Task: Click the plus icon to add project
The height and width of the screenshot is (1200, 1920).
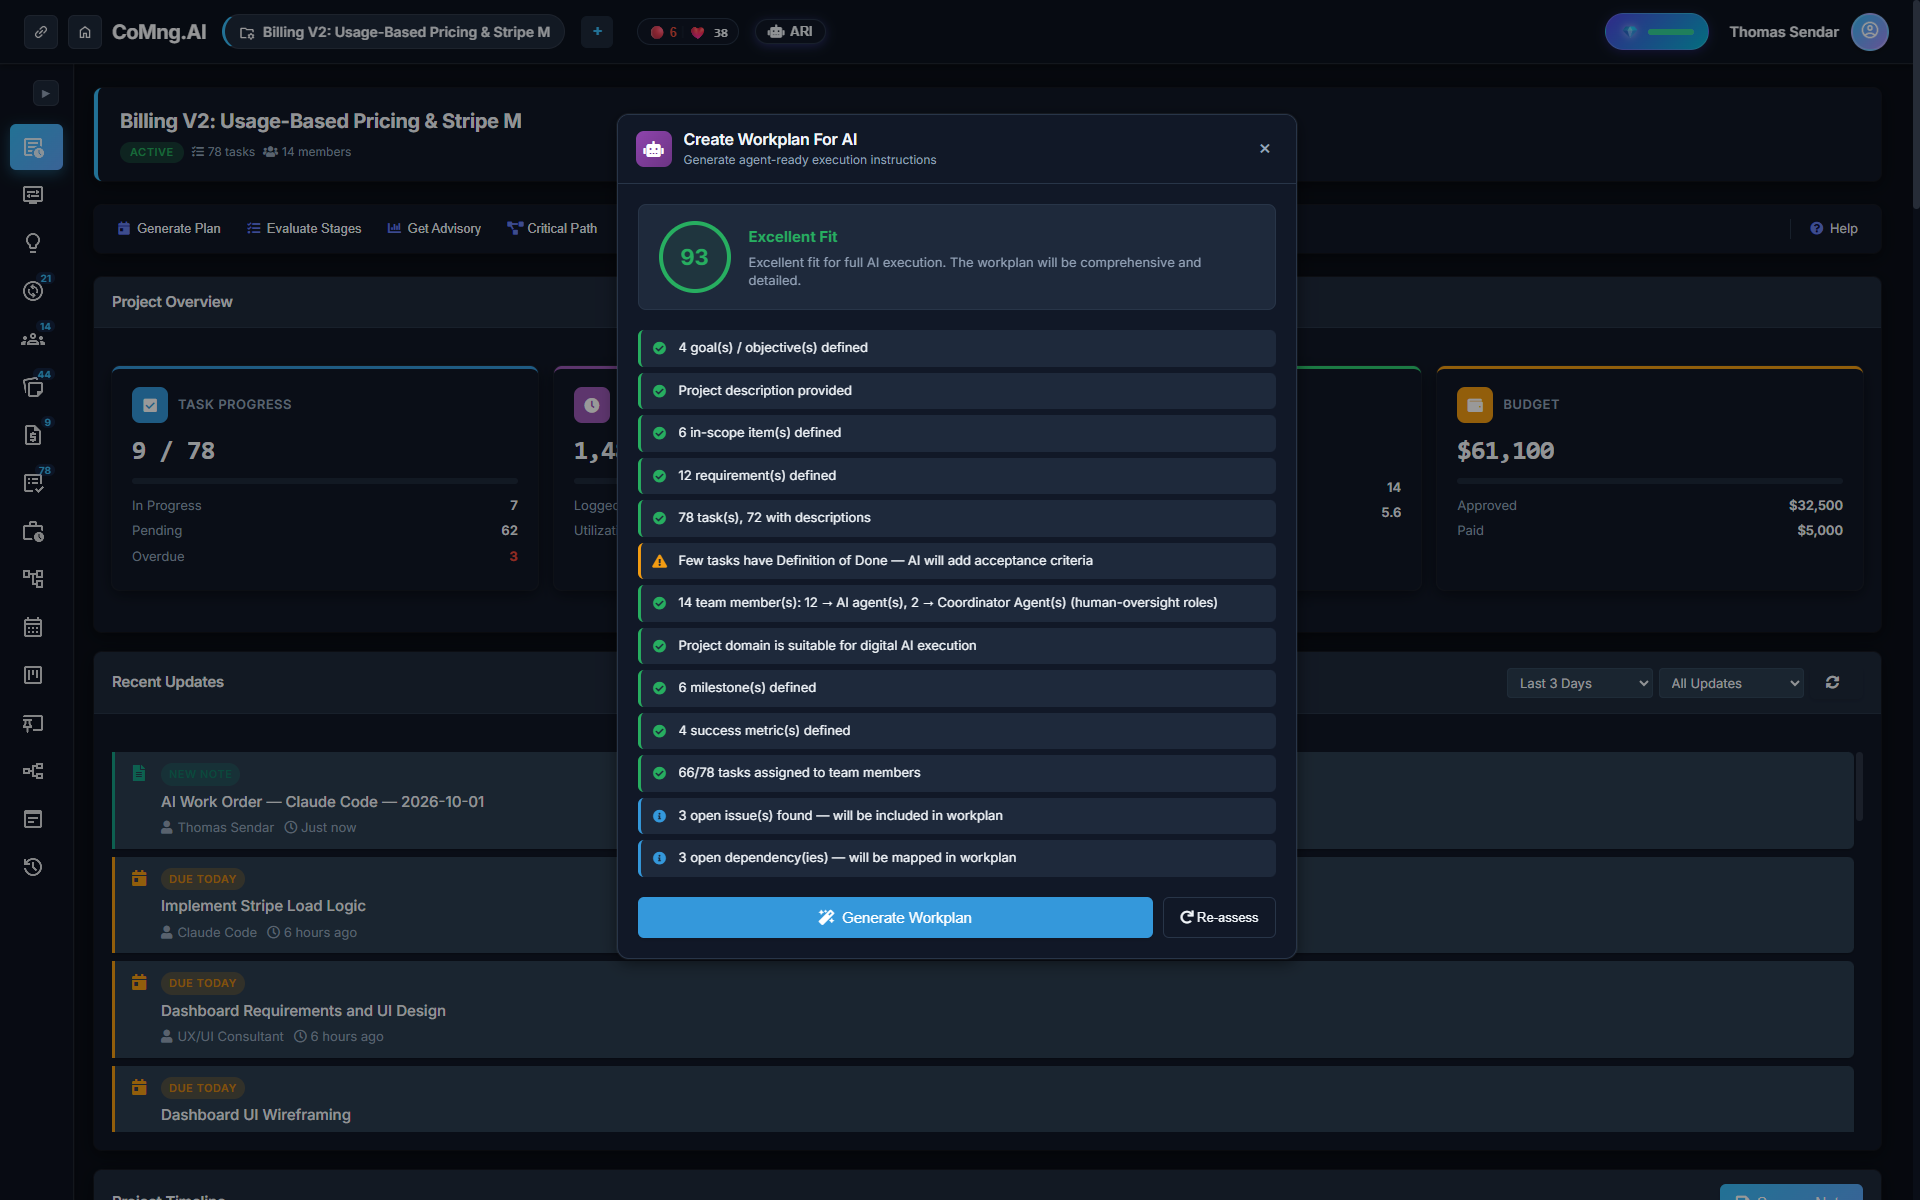Action: (597, 32)
